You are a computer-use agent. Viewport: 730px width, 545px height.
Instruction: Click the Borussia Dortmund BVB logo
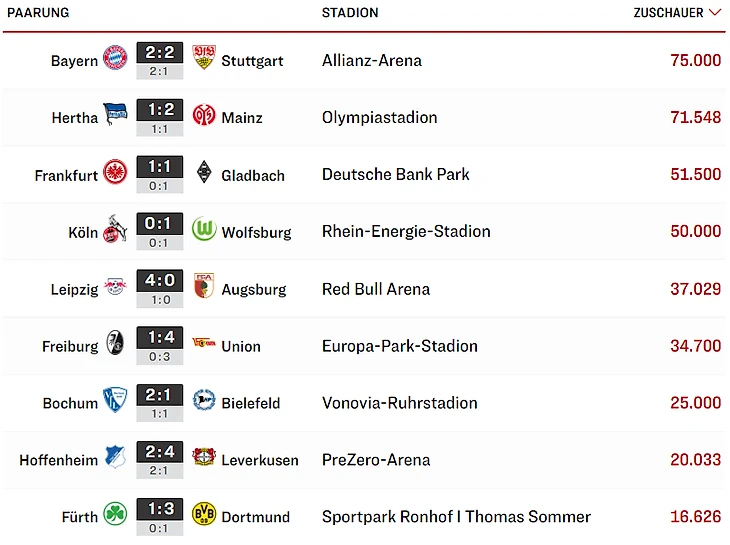pos(204,516)
